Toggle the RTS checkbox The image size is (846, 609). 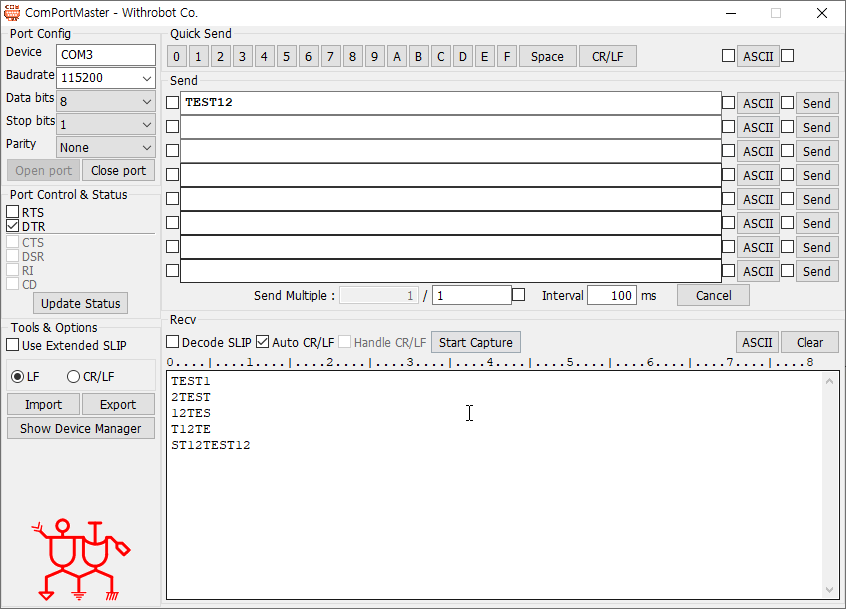tap(13, 212)
